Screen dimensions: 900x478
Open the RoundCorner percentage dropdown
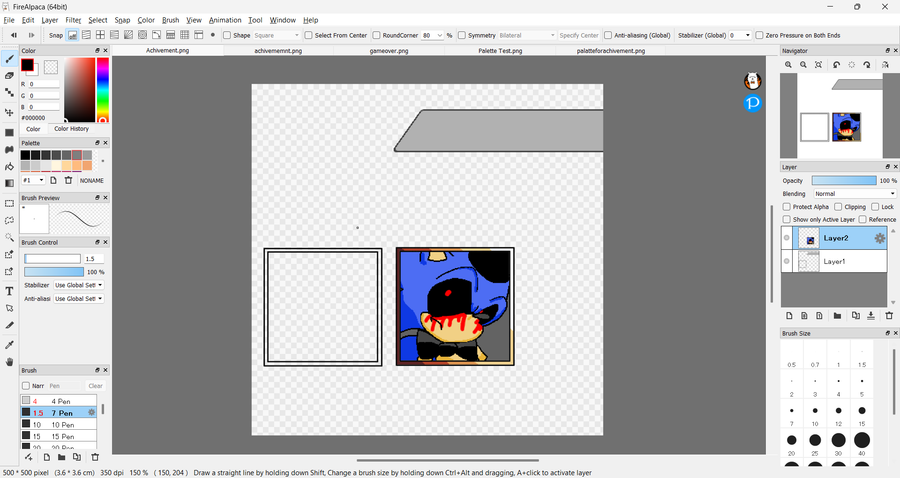pos(433,35)
